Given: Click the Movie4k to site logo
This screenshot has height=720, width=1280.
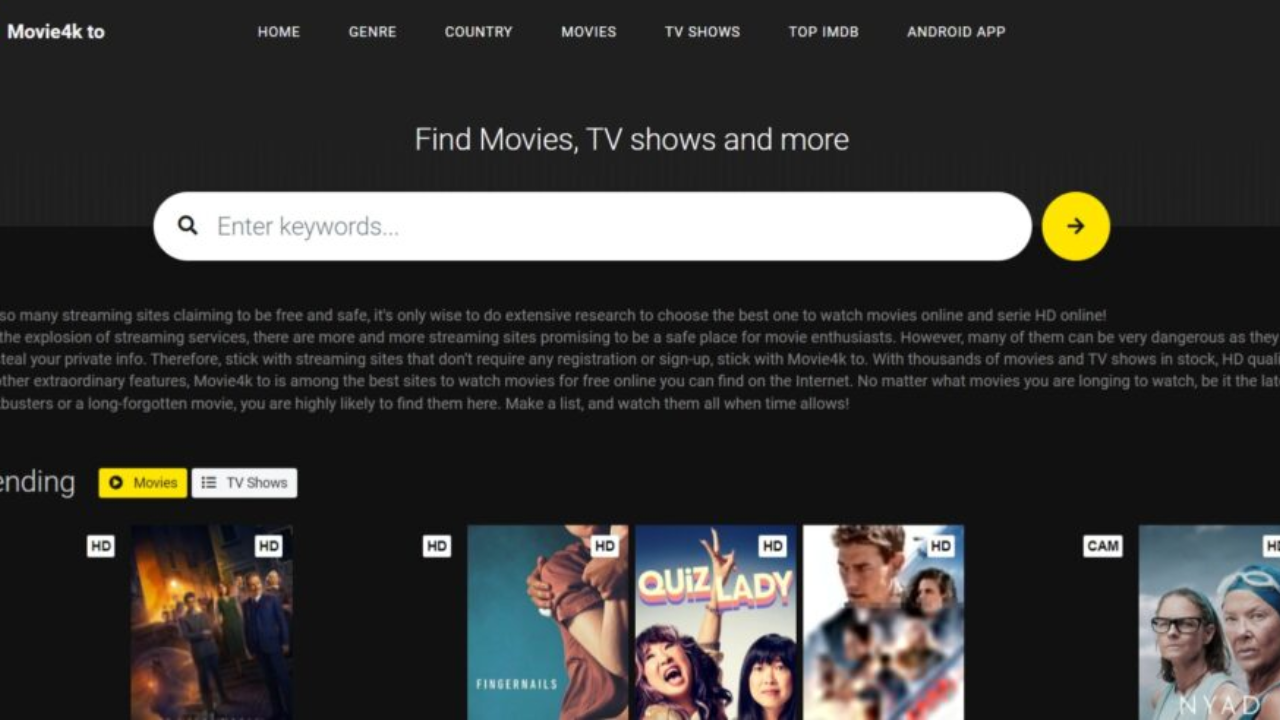Looking at the screenshot, I should pyautogui.click(x=56, y=31).
